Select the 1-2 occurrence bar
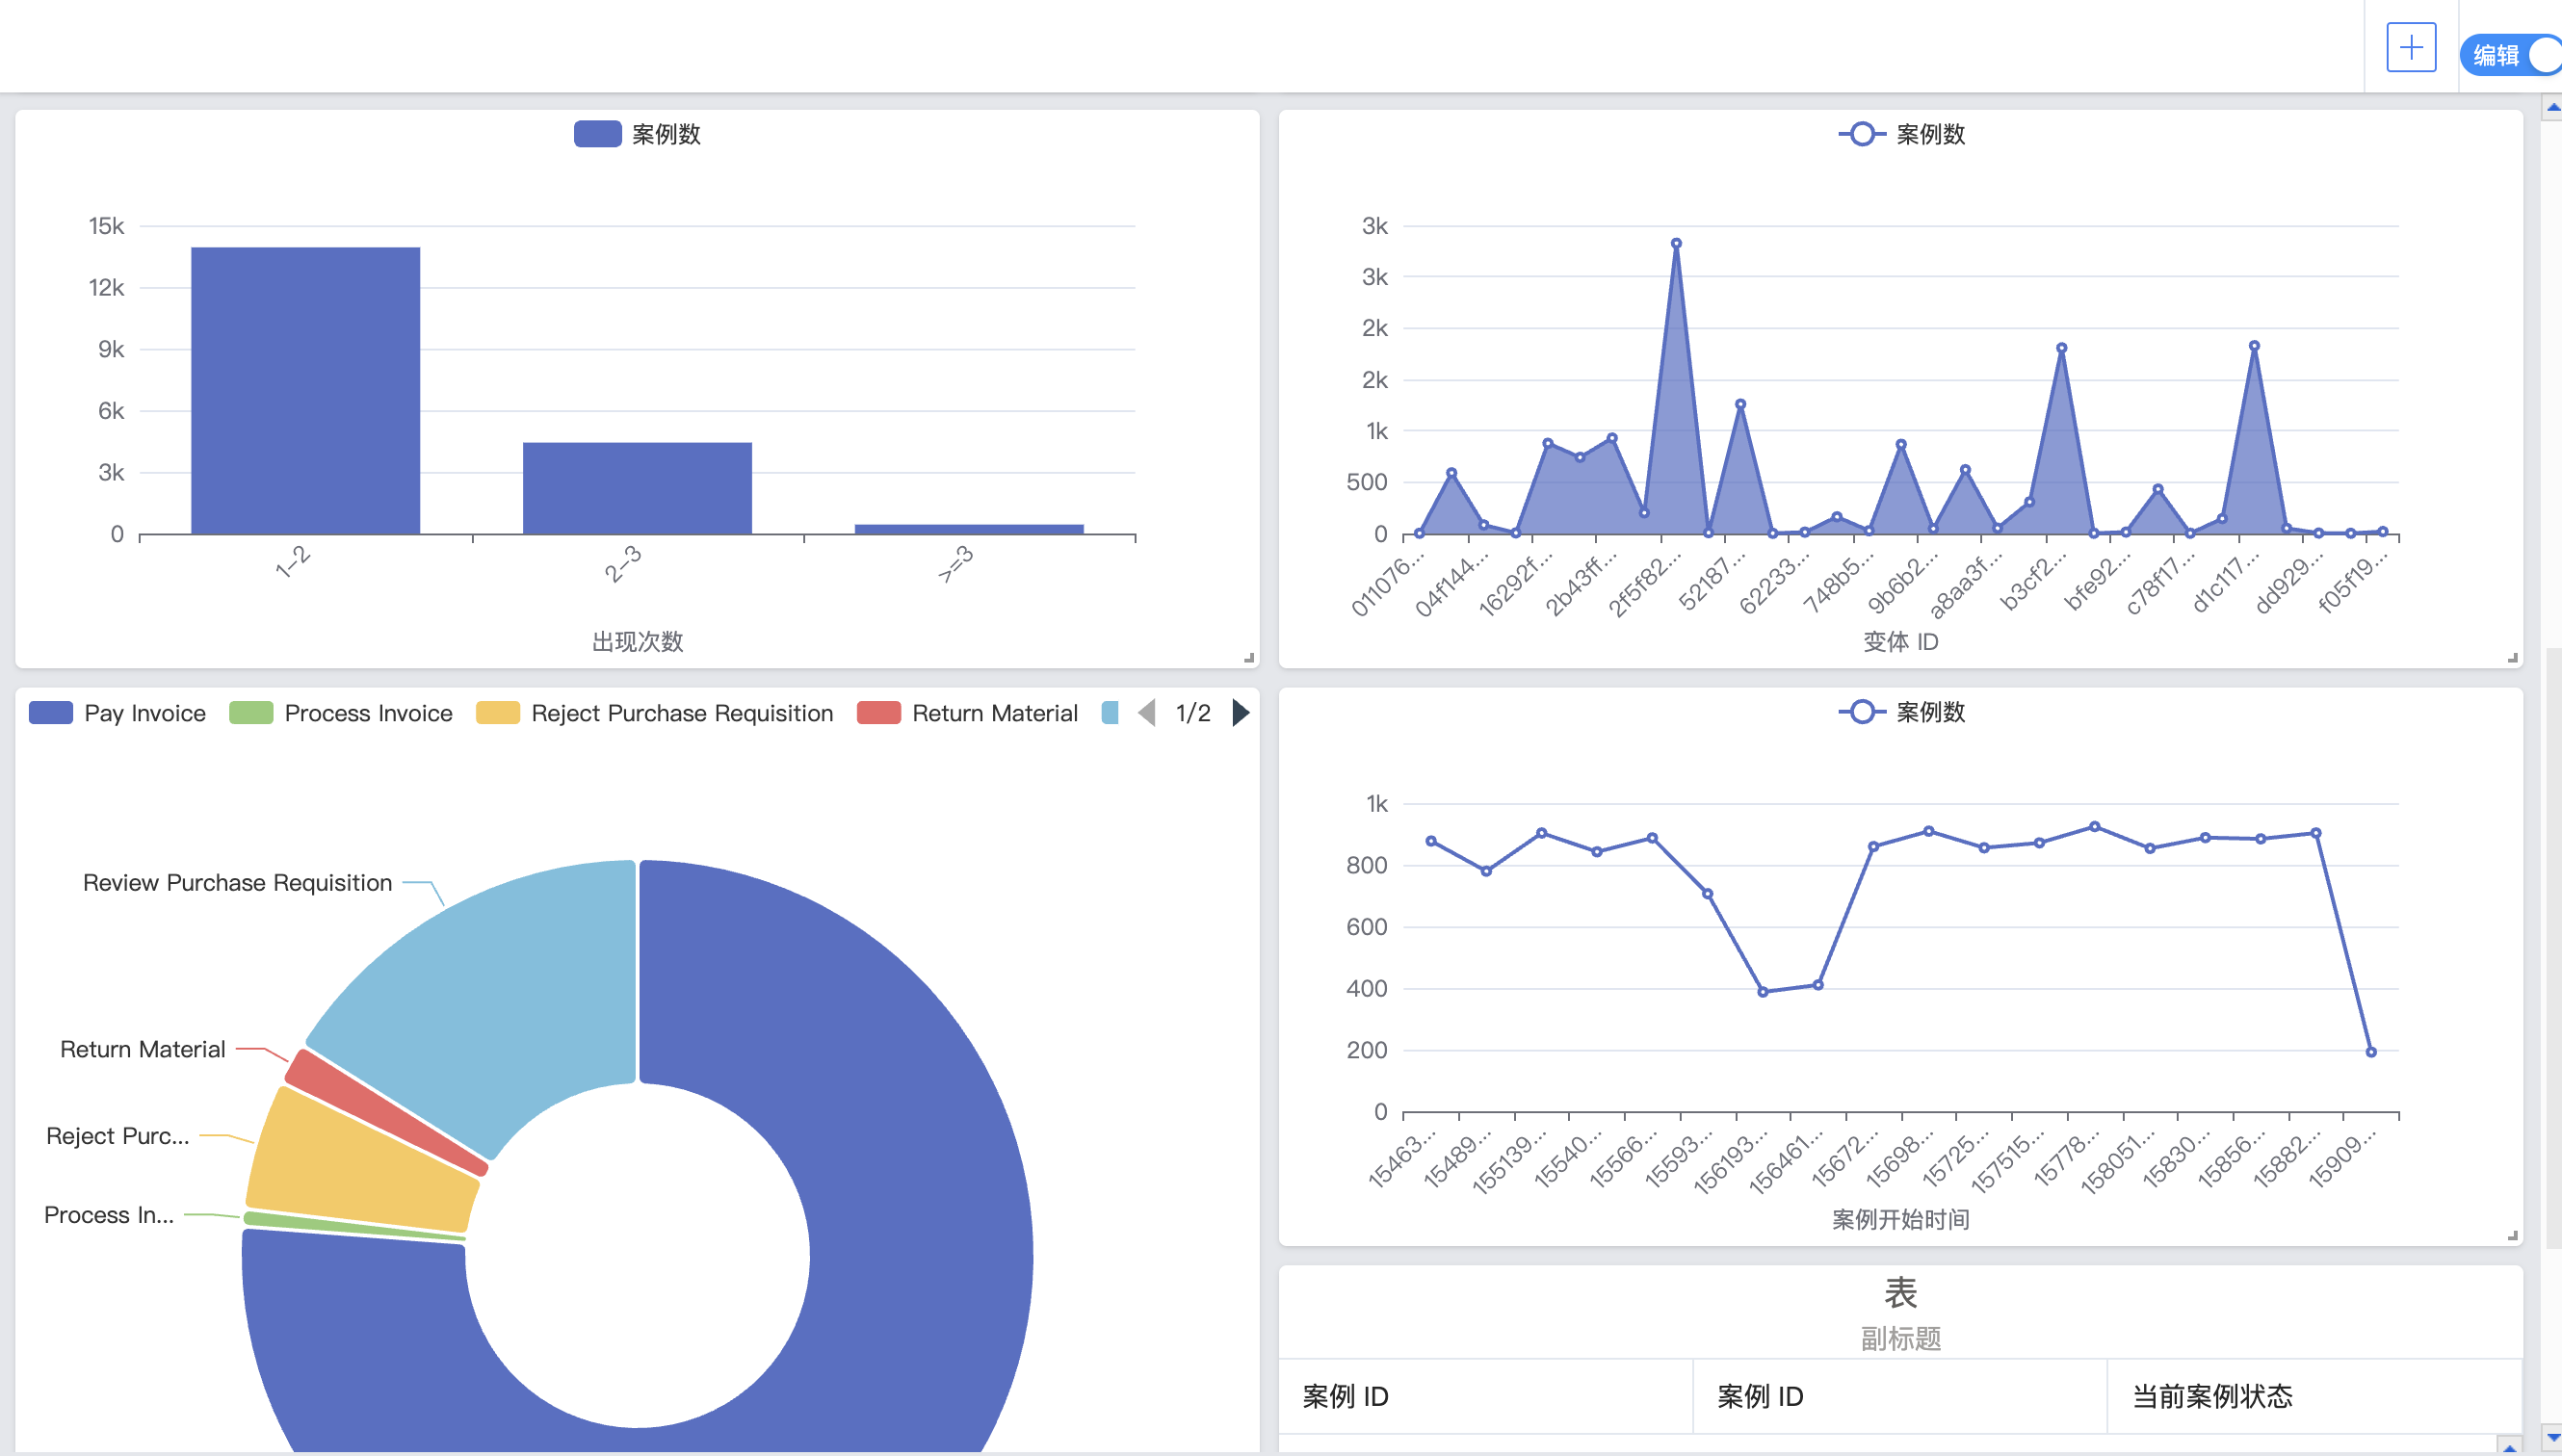 305,390
